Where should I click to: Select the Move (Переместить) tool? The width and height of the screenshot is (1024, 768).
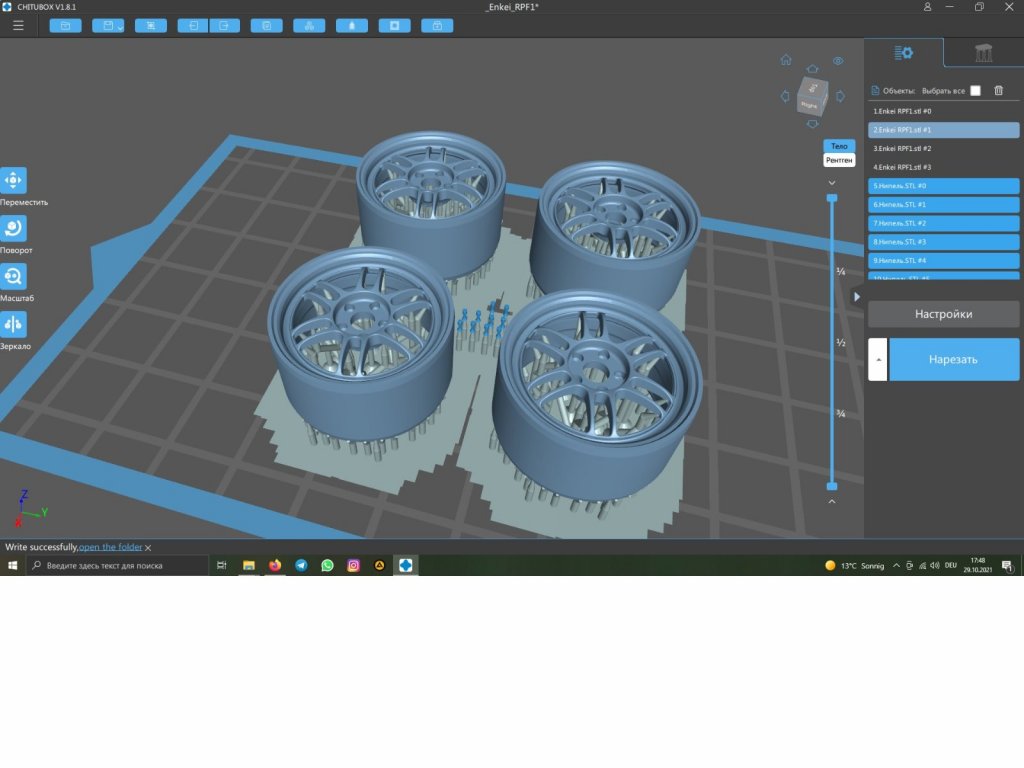tap(14, 181)
